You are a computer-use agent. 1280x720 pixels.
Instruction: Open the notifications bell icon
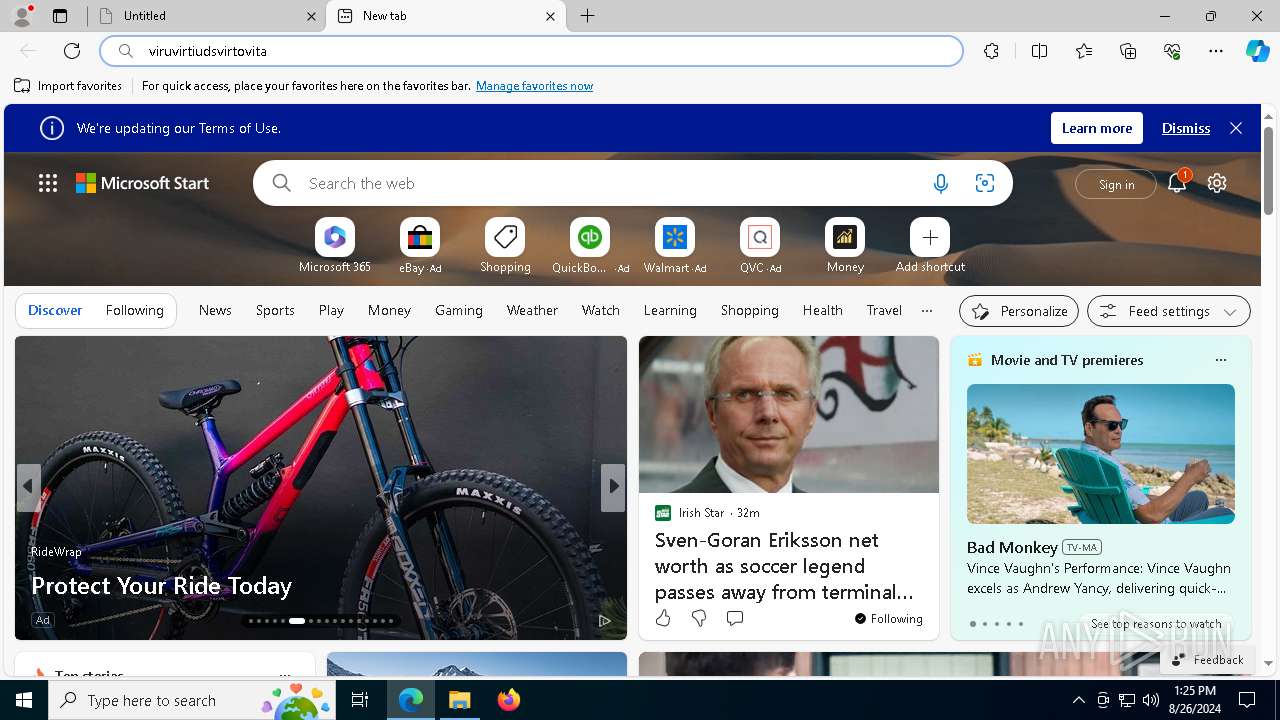[x=1177, y=183]
